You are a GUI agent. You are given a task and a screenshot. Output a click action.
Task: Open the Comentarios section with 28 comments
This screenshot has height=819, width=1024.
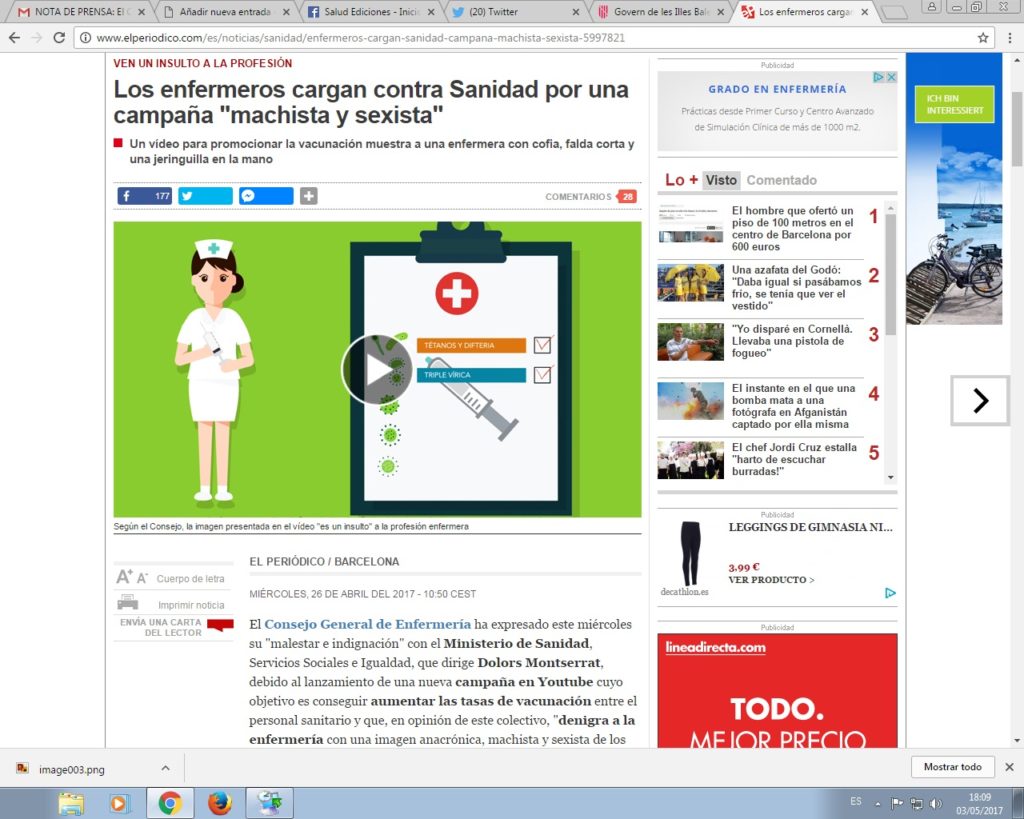(x=590, y=197)
